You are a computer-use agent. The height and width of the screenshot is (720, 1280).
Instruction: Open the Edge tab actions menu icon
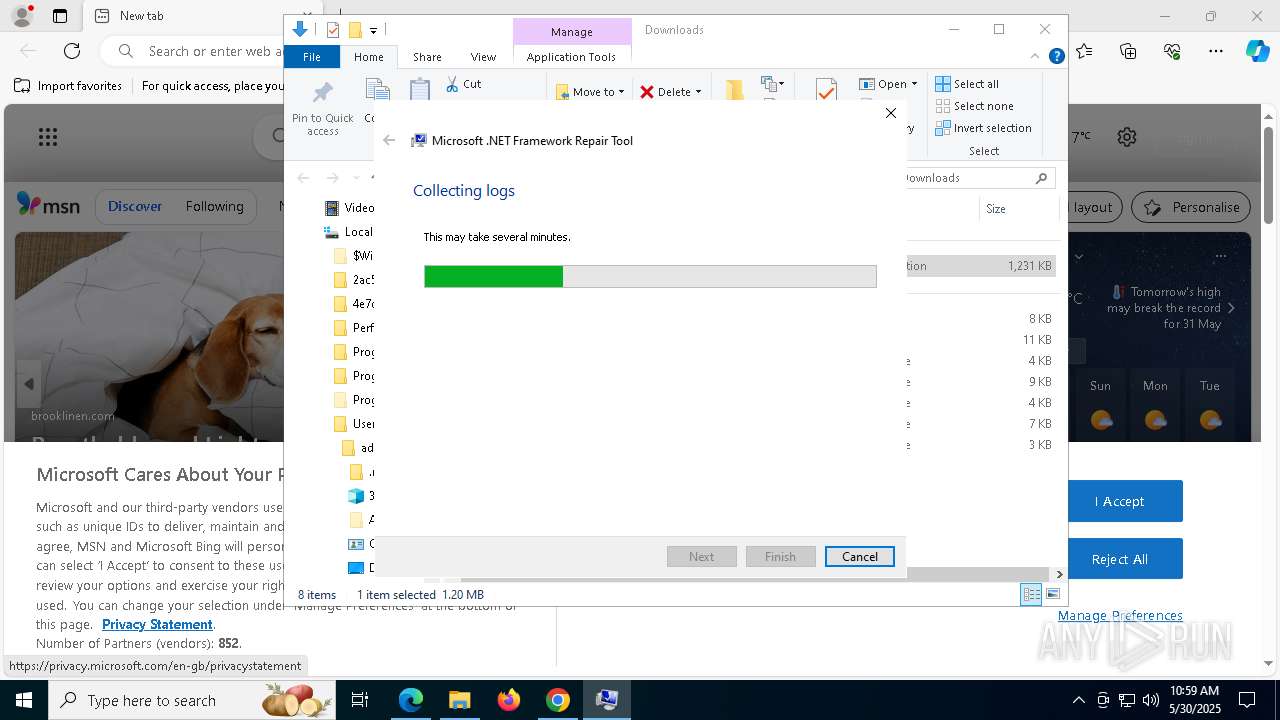pyautogui.click(x=60, y=16)
